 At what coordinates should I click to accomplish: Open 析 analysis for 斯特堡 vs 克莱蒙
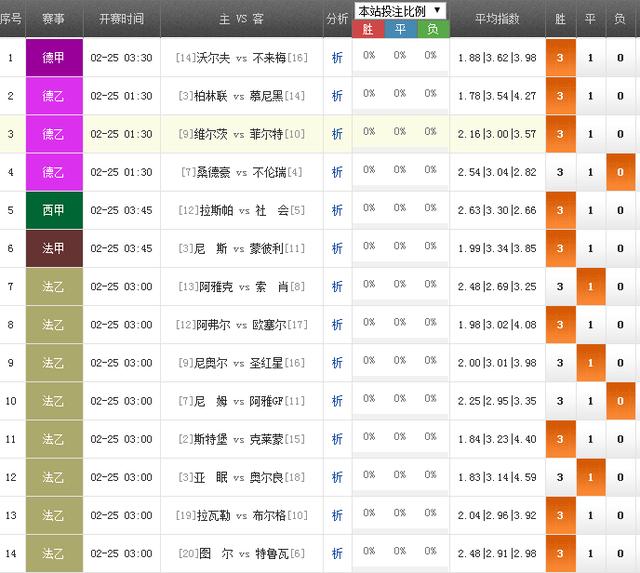click(337, 439)
